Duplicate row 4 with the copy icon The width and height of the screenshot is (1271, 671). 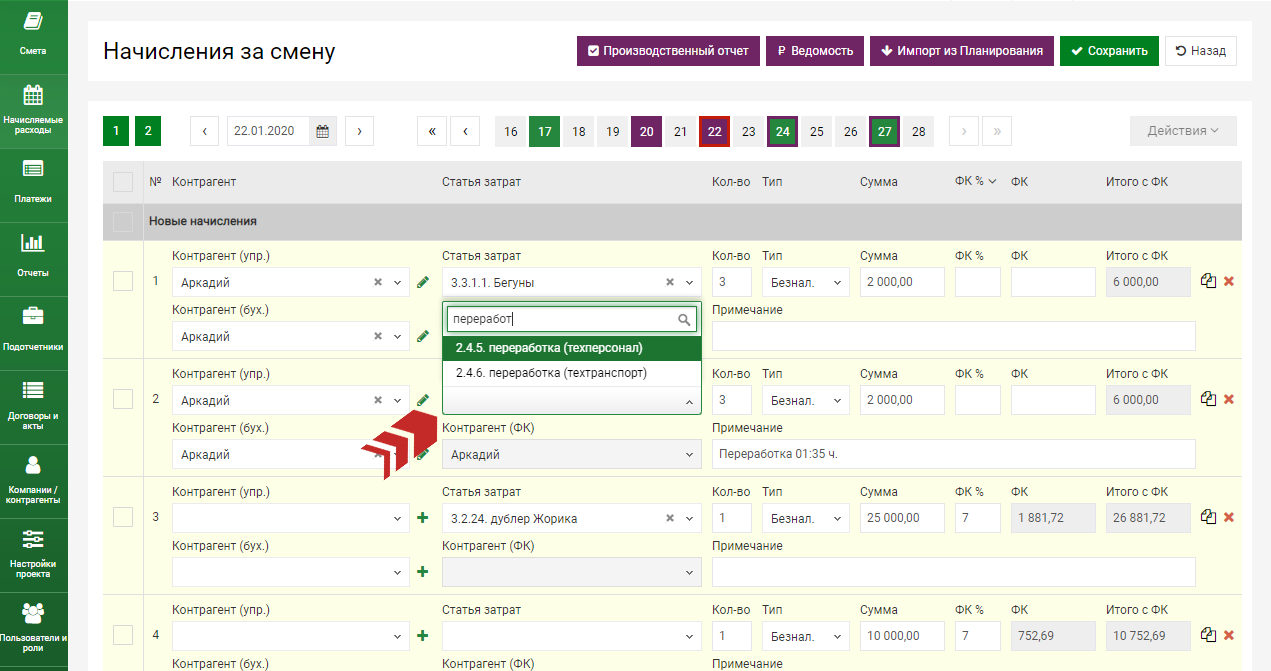[1208, 636]
